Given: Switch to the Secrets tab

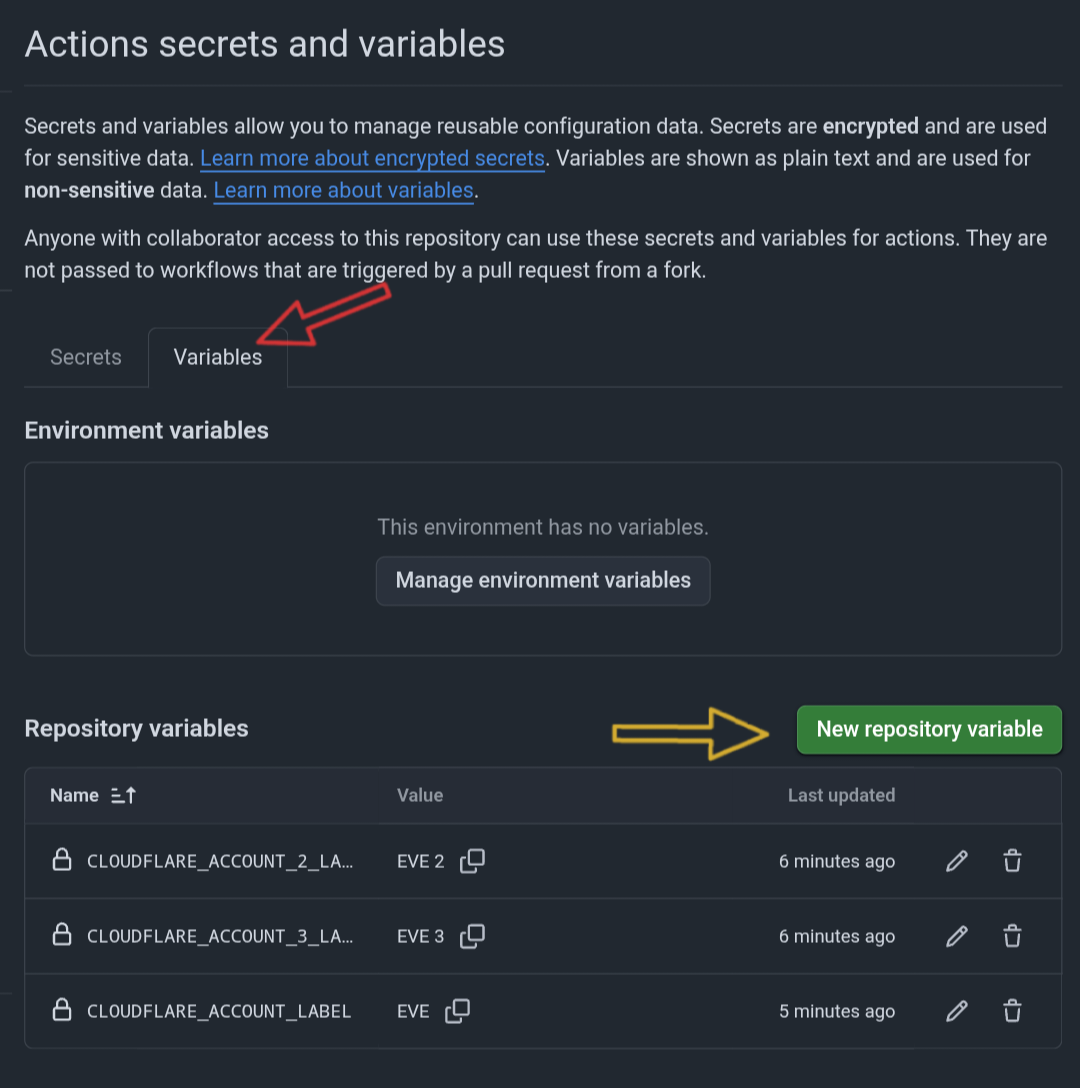Looking at the screenshot, I should 85,357.
